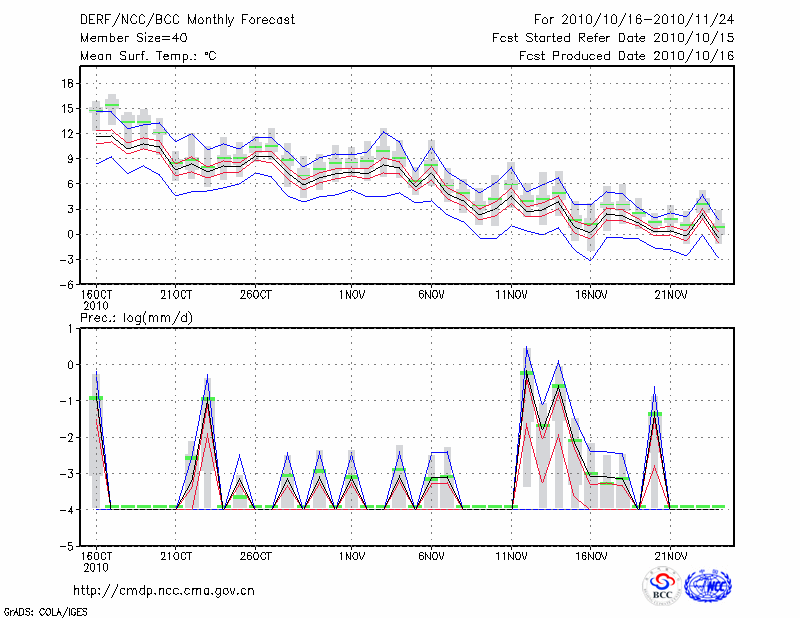800x618 pixels.
Task: Click the blue circular NCC logo
Action: point(708,586)
